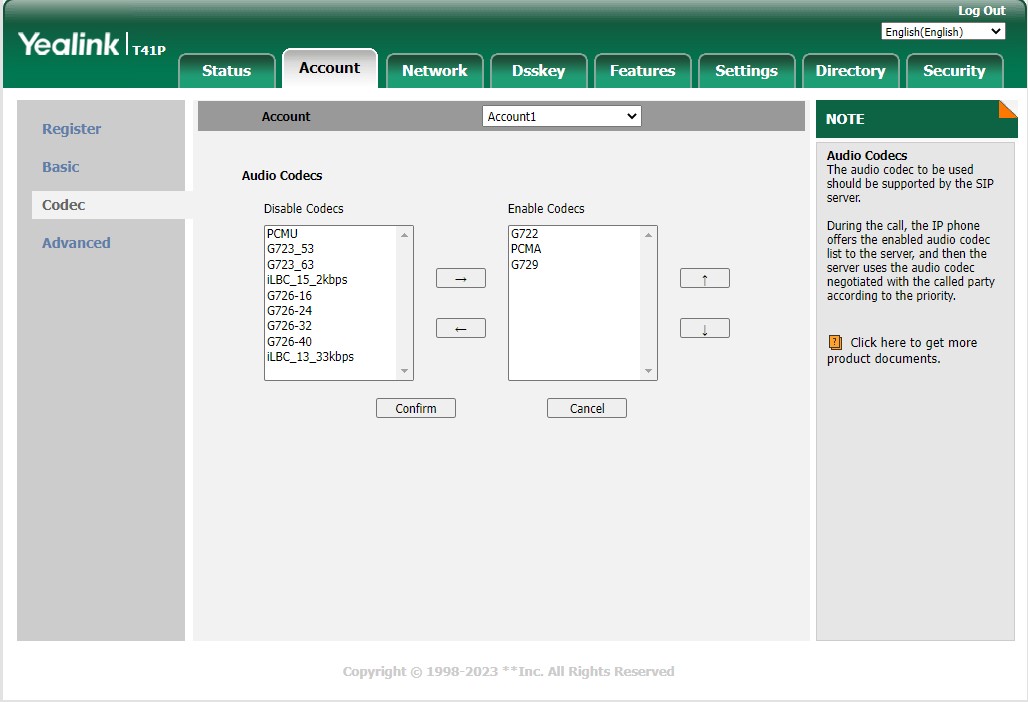Select G722 in Enable Codecs list
1028x702 pixels.
coord(524,234)
